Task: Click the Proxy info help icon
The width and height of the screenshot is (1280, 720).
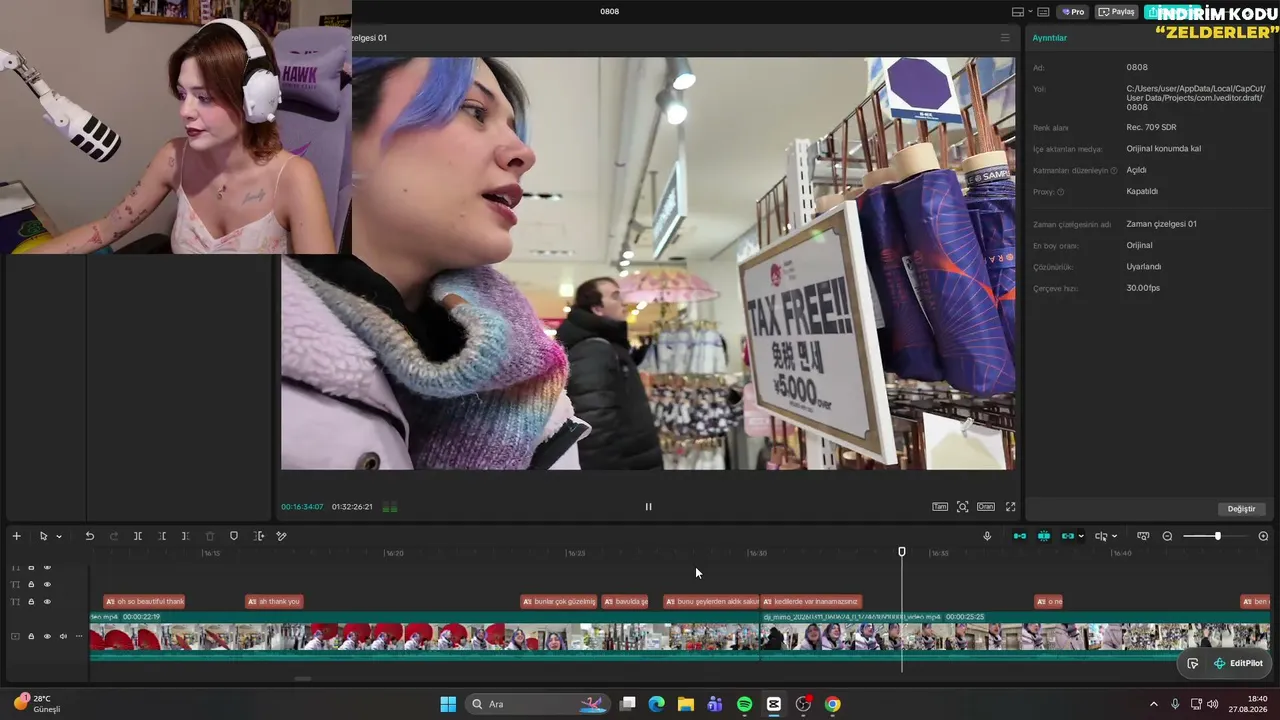Action: tap(1061, 192)
